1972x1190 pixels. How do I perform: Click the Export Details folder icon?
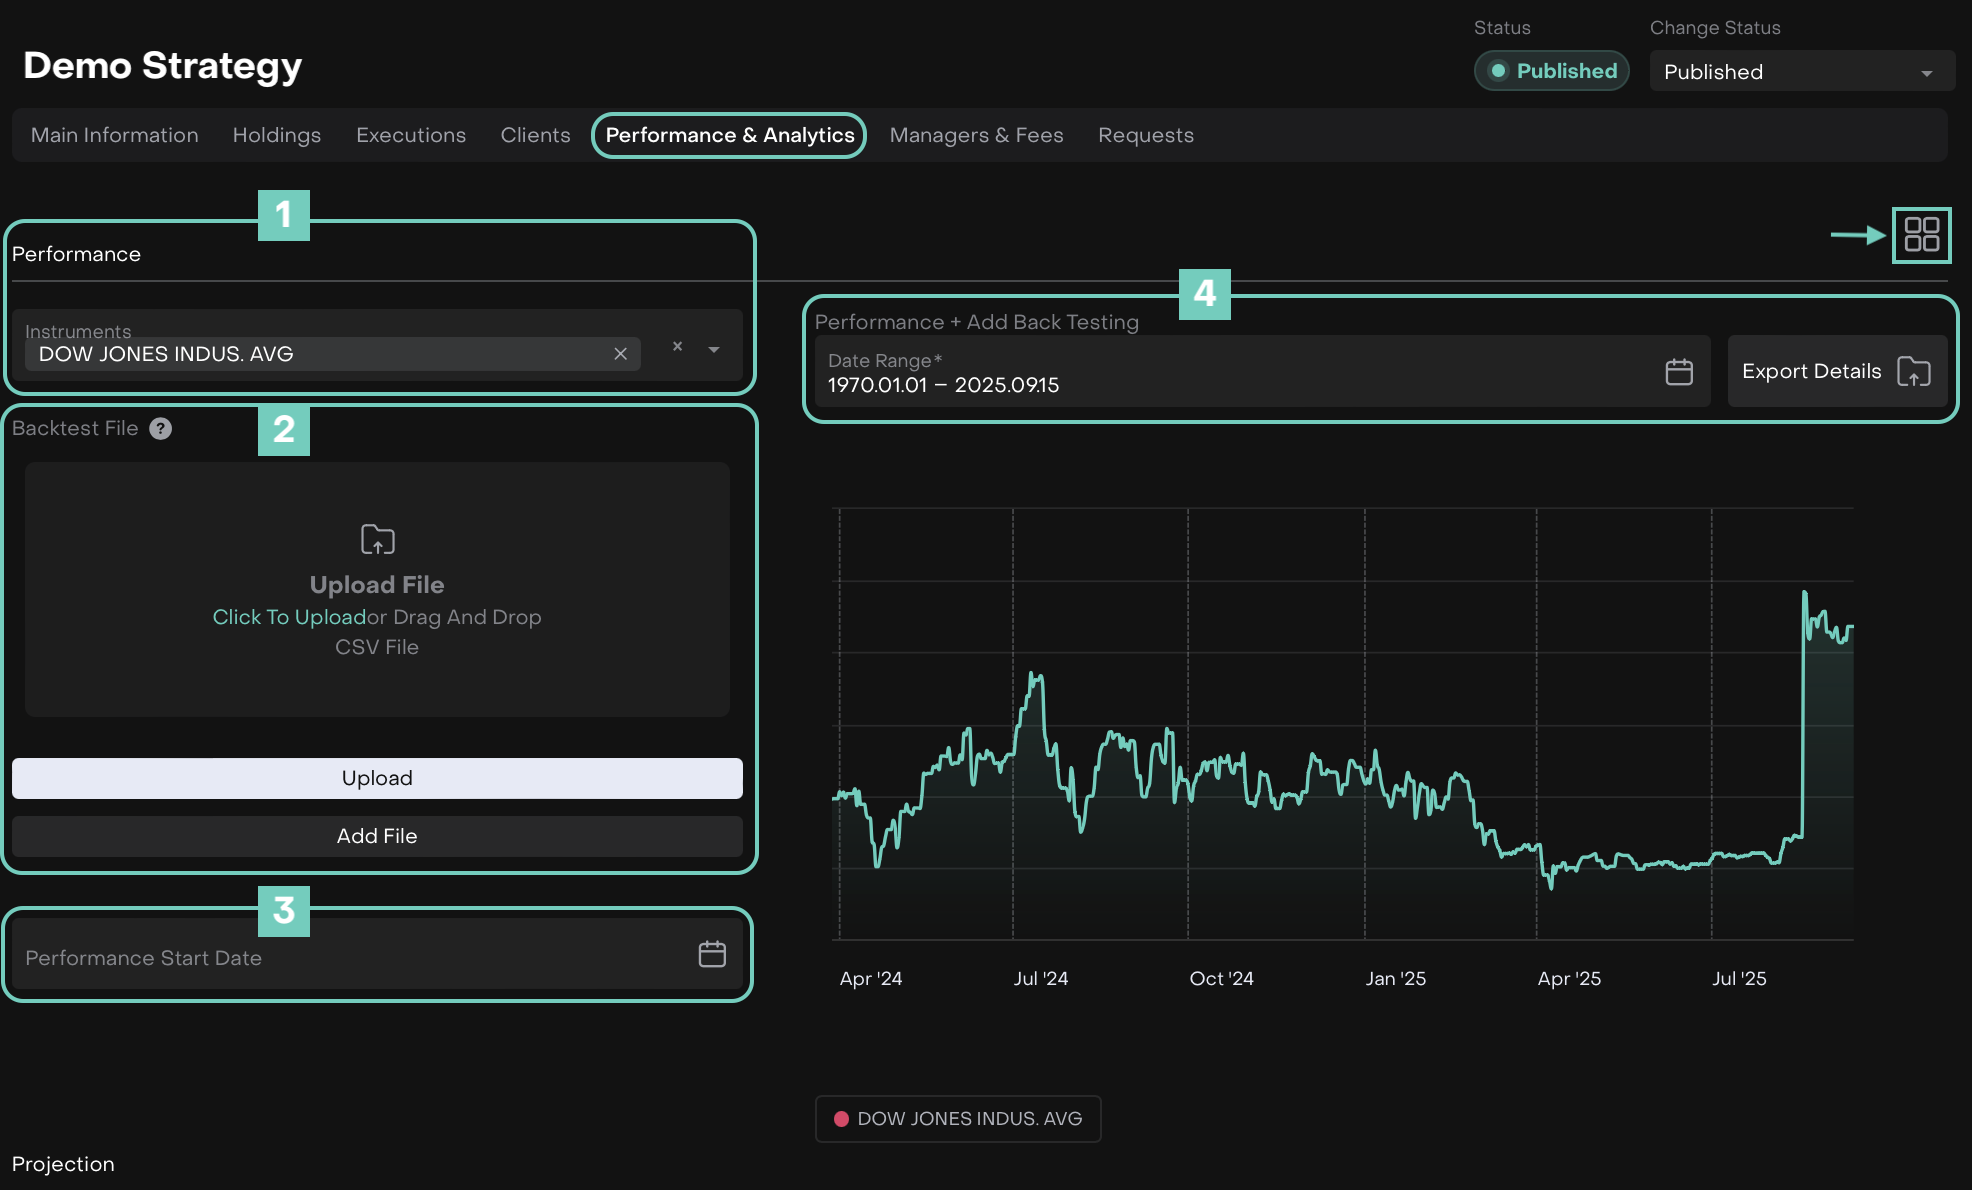click(1913, 372)
